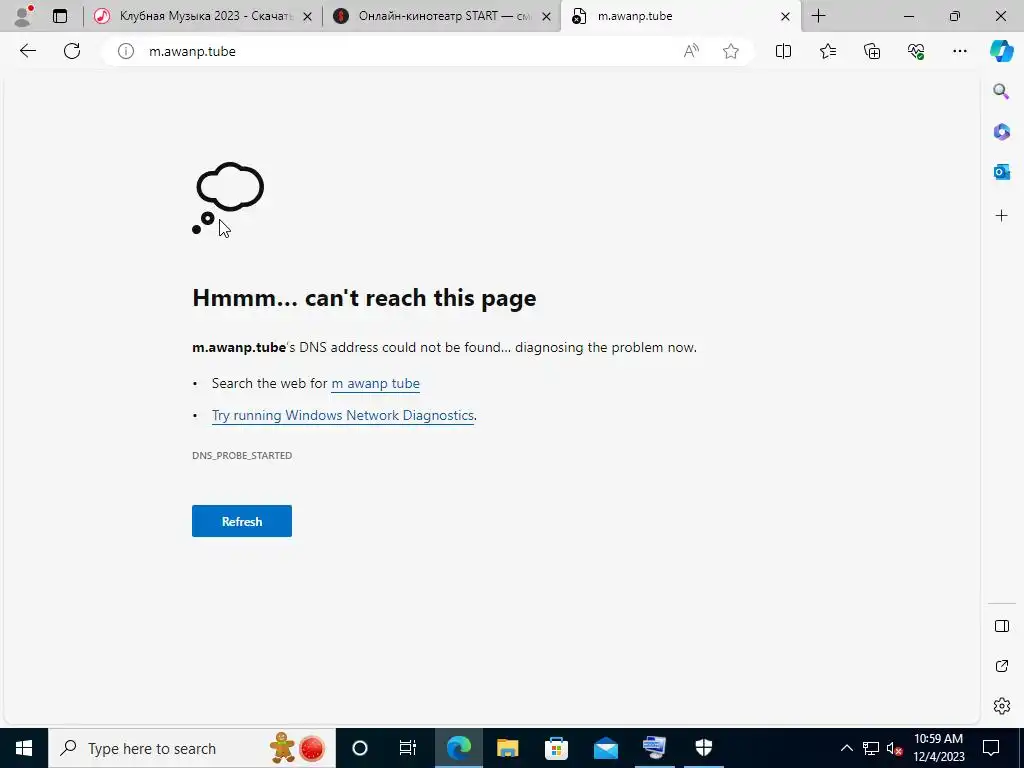
Task: Open link in new window sidebar icon
Action: 1002,666
